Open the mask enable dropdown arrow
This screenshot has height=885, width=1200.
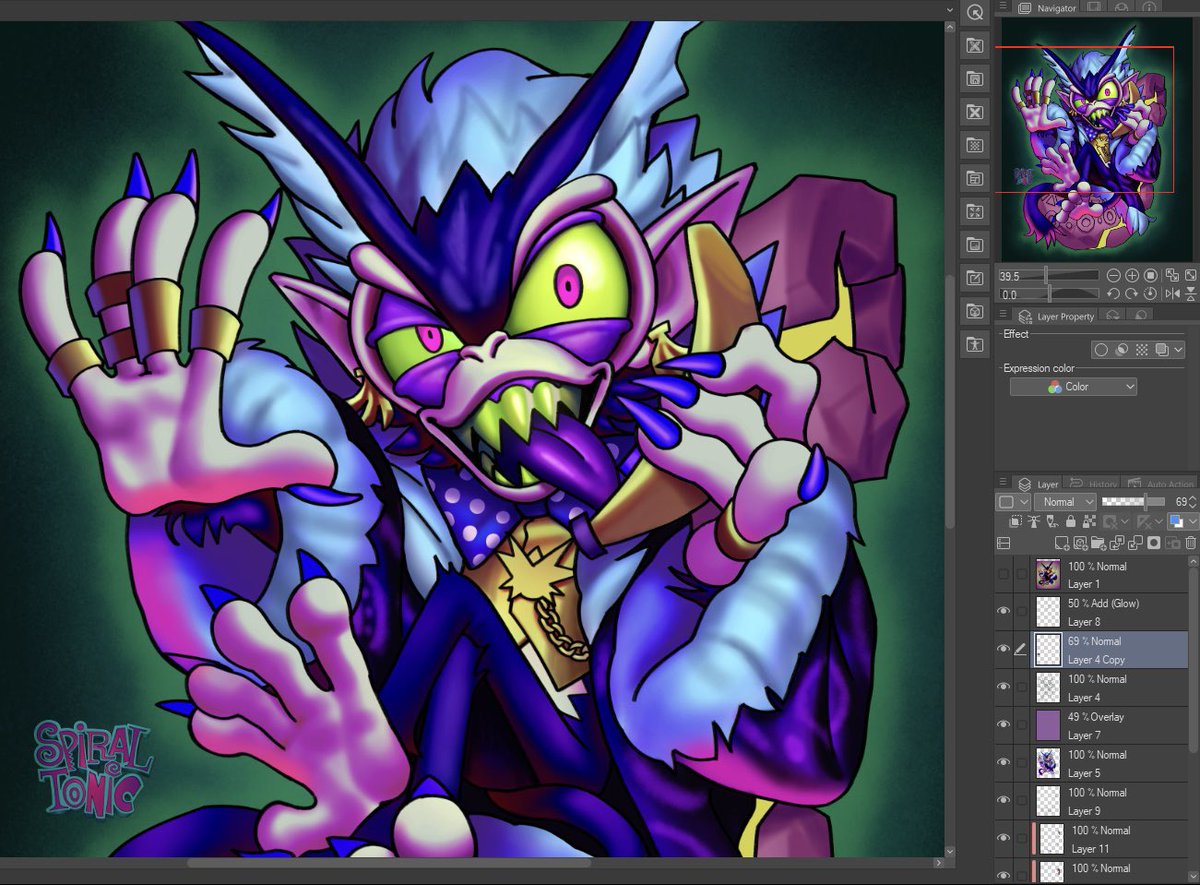[x=1125, y=521]
